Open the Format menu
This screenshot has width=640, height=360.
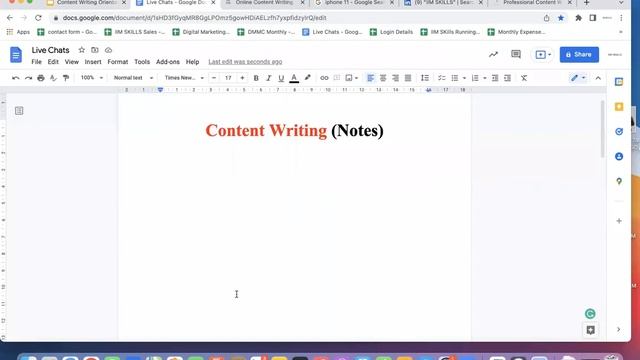click(118, 62)
